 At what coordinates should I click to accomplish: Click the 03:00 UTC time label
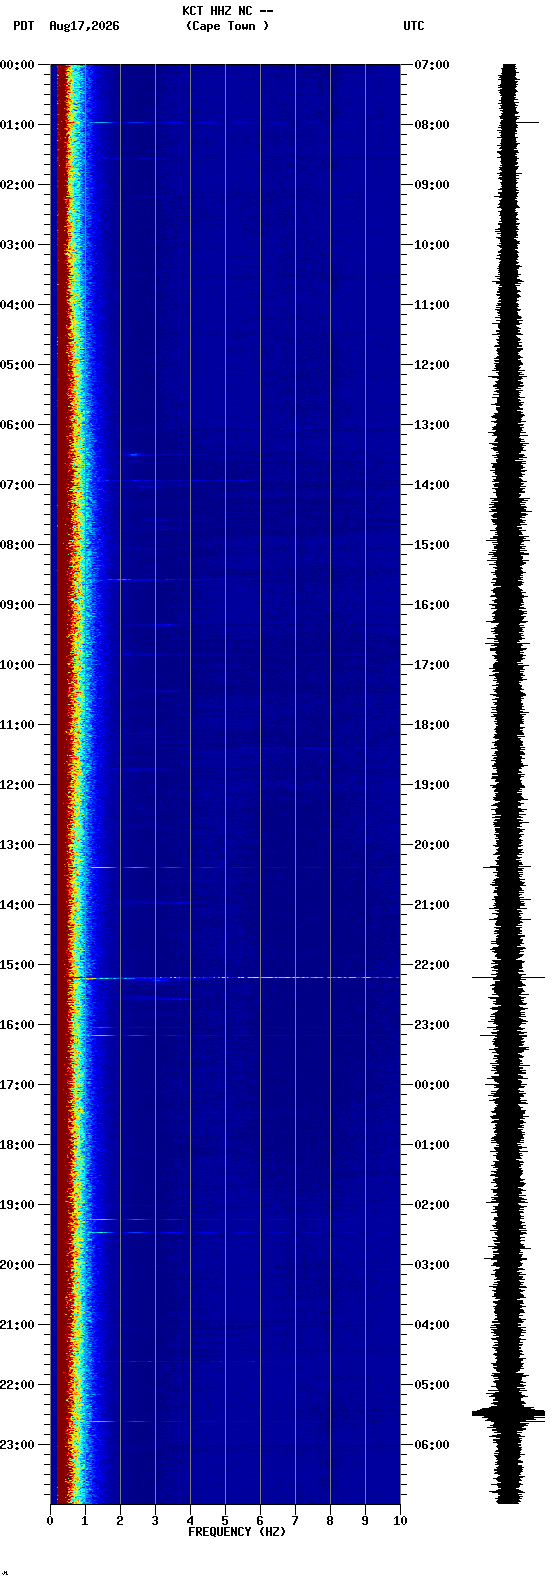click(431, 1265)
